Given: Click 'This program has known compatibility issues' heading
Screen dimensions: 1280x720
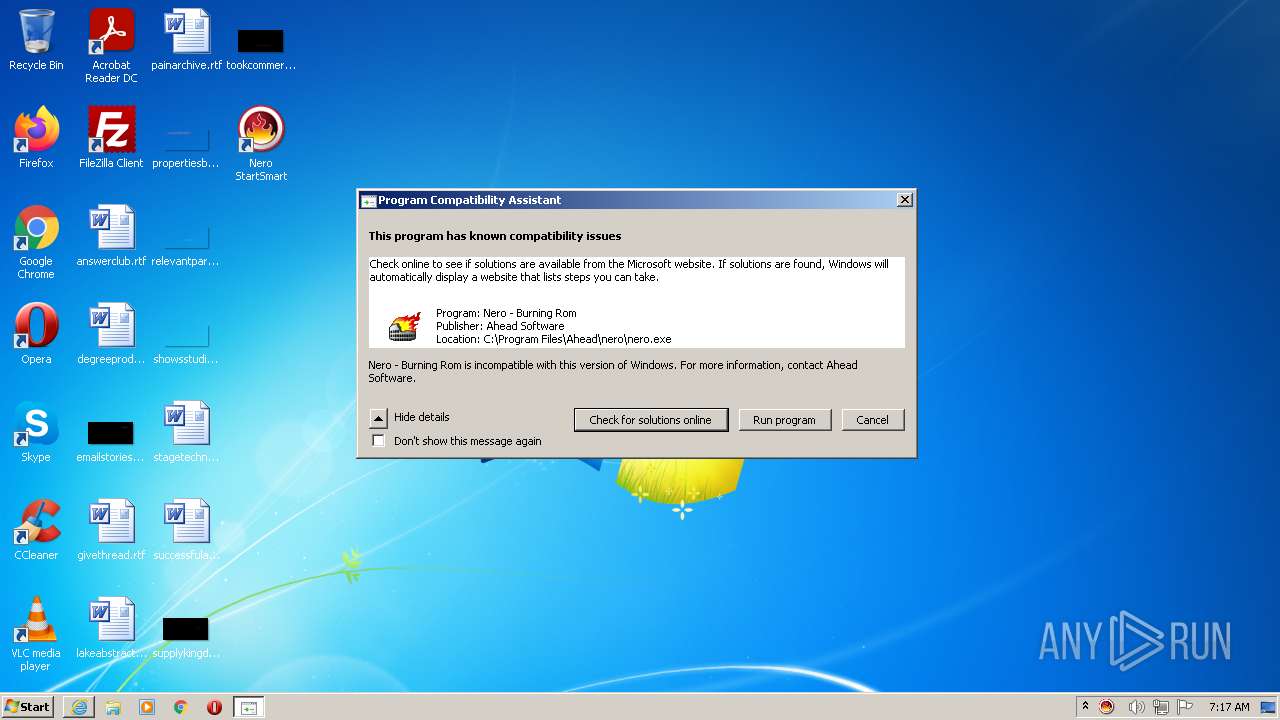Looking at the screenshot, I should [x=495, y=236].
